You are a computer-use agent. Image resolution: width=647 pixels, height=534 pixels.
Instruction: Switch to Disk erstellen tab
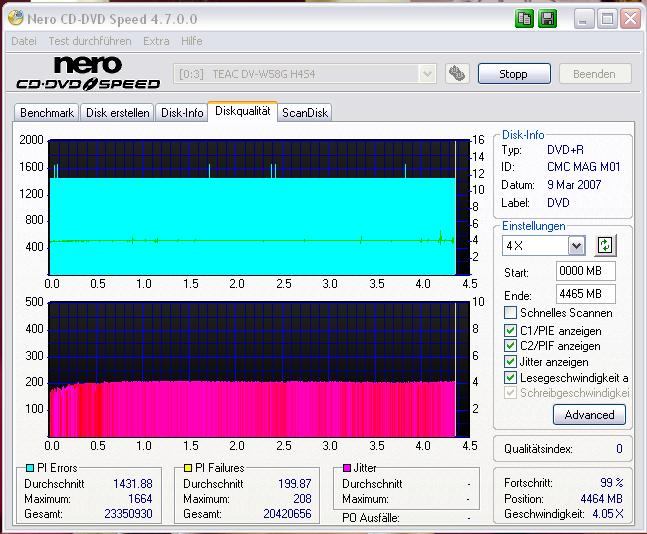tap(117, 113)
